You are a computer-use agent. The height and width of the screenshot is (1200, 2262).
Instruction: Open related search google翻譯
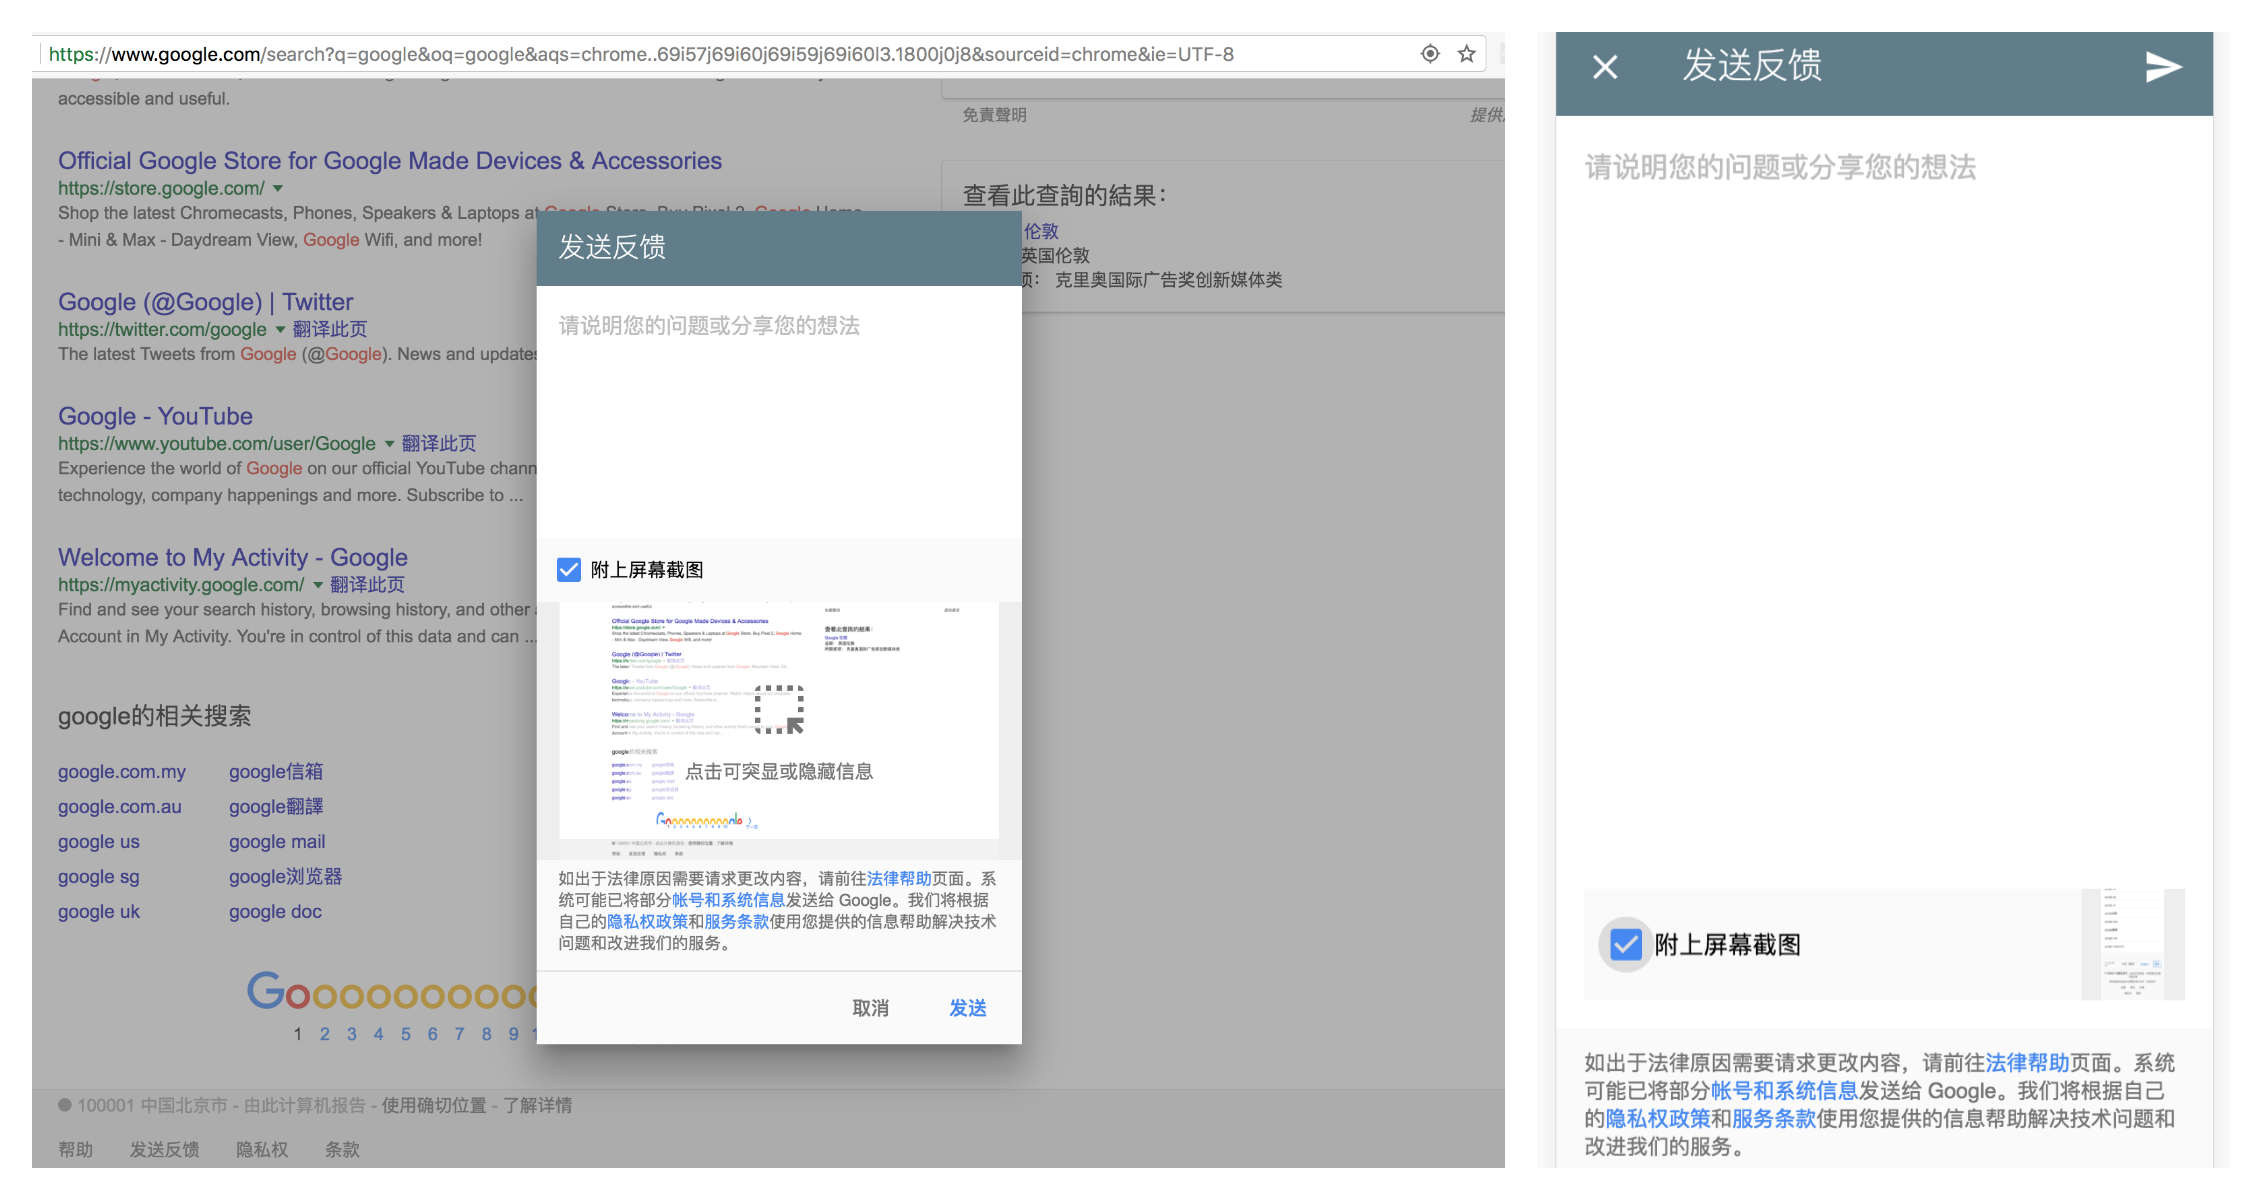pos(276,807)
